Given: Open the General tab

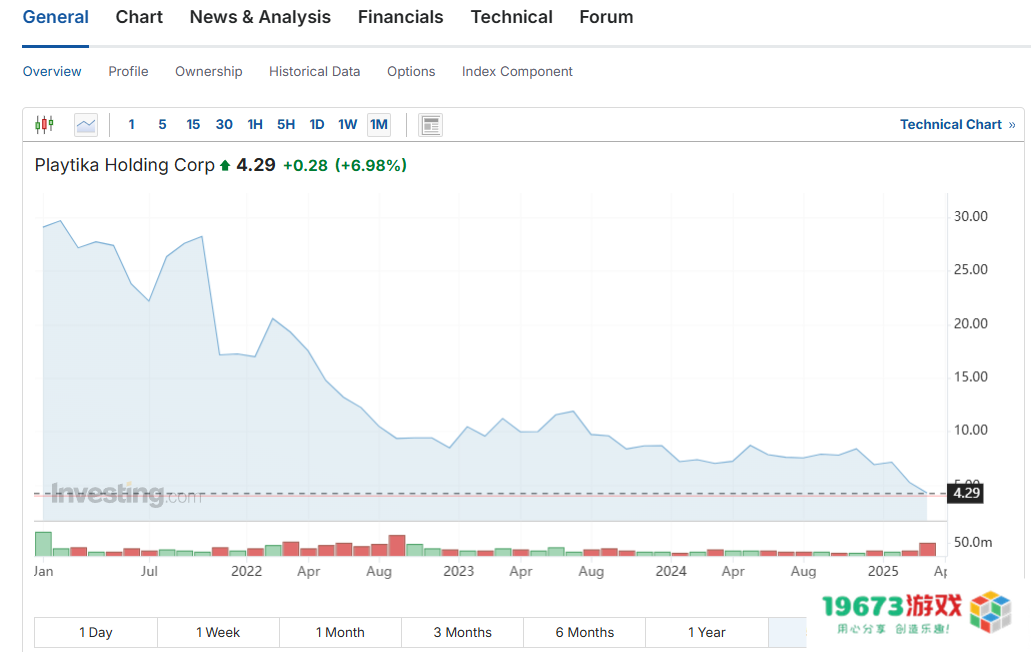Looking at the screenshot, I should pos(56,17).
